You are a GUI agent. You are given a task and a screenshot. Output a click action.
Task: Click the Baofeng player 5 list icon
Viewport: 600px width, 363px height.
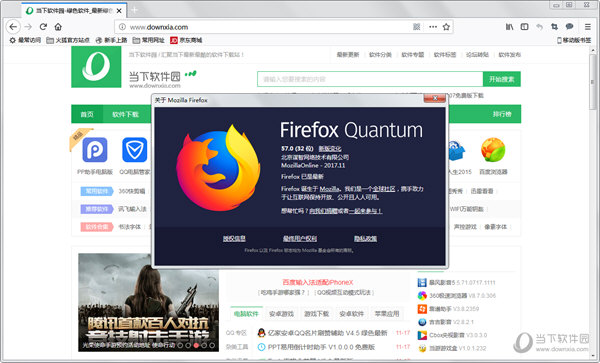[x=422, y=283]
